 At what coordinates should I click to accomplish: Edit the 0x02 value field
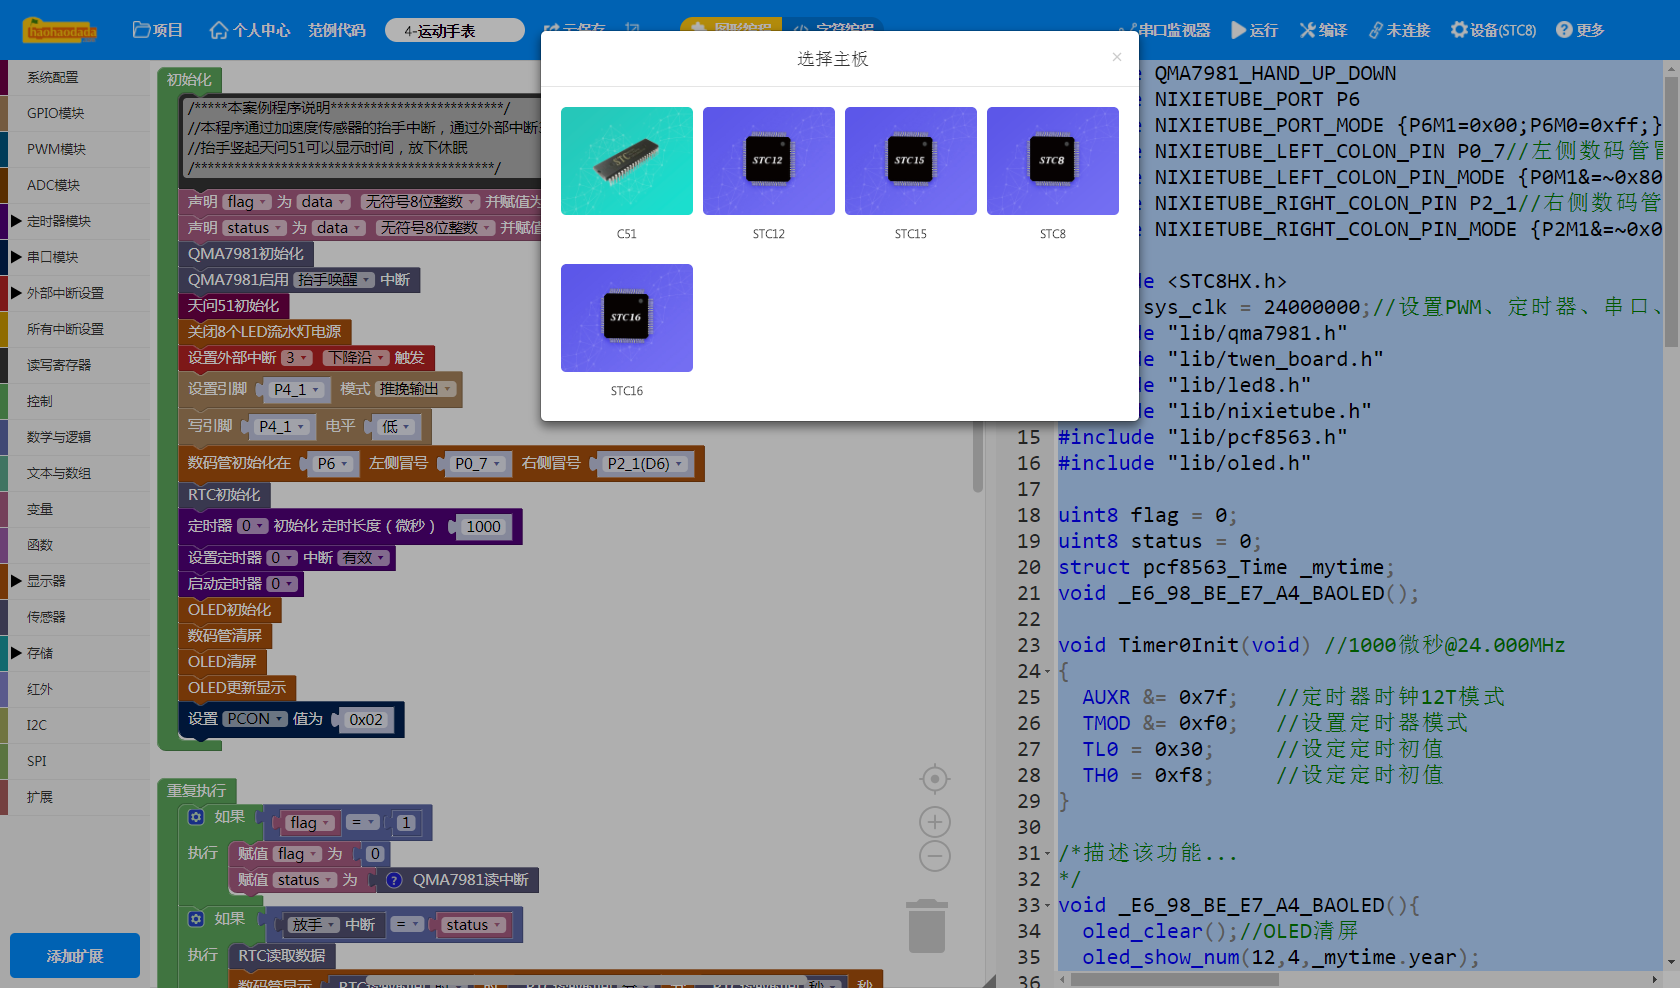point(366,720)
